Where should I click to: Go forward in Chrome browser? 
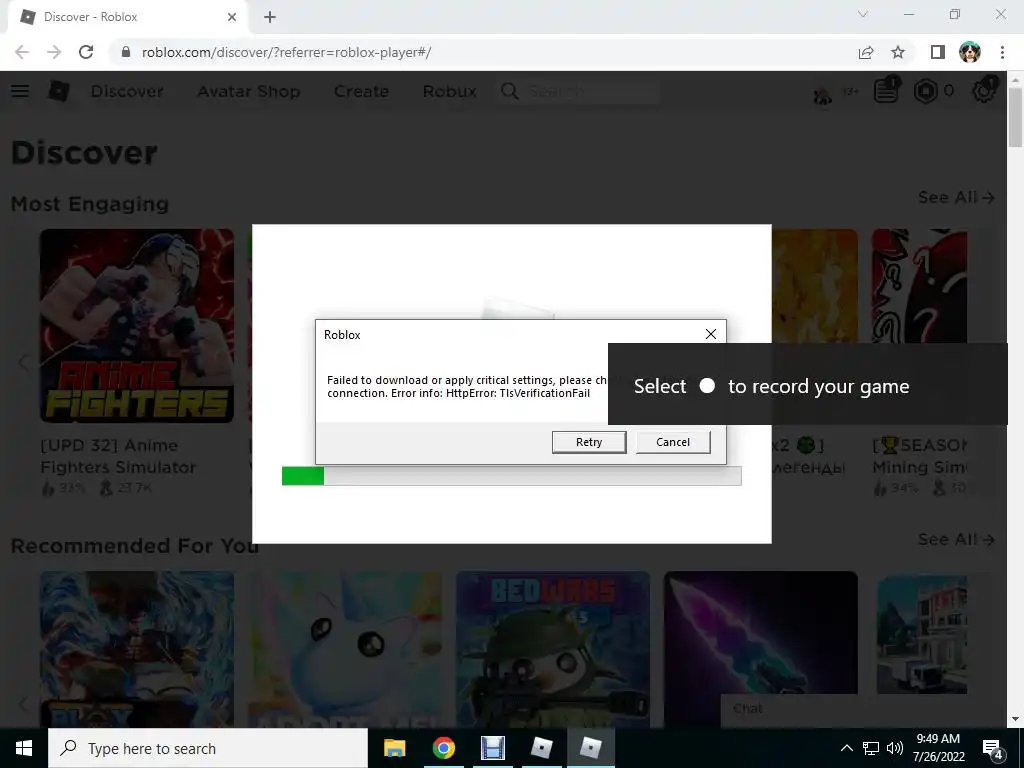pyautogui.click(x=54, y=52)
